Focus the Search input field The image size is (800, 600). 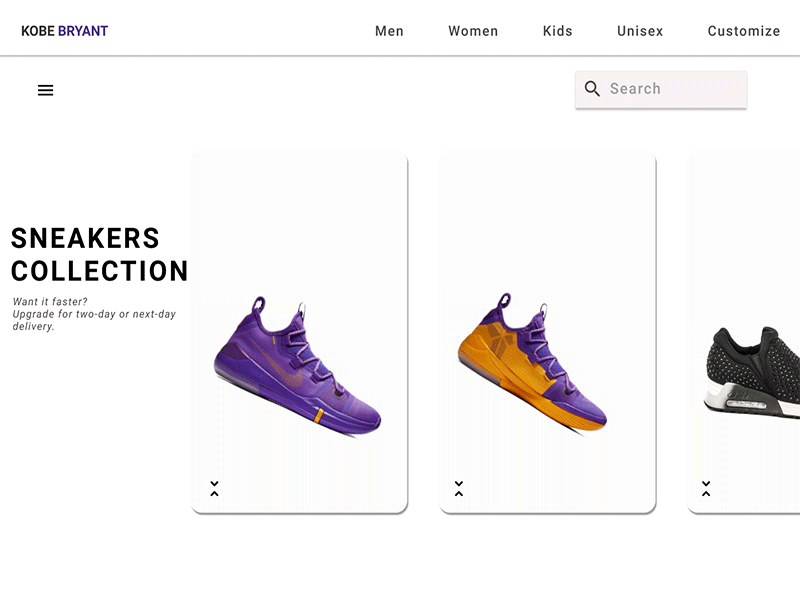coord(670,89)
